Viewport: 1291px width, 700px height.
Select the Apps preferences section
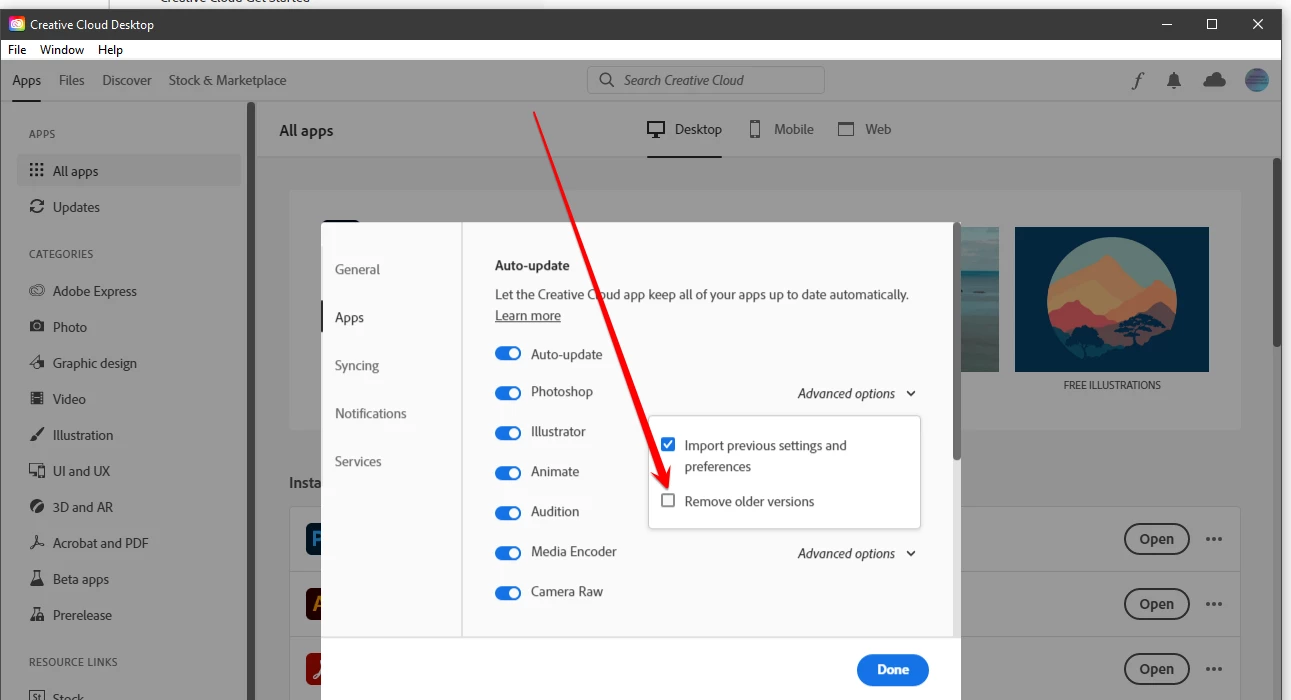pos(349,317)
